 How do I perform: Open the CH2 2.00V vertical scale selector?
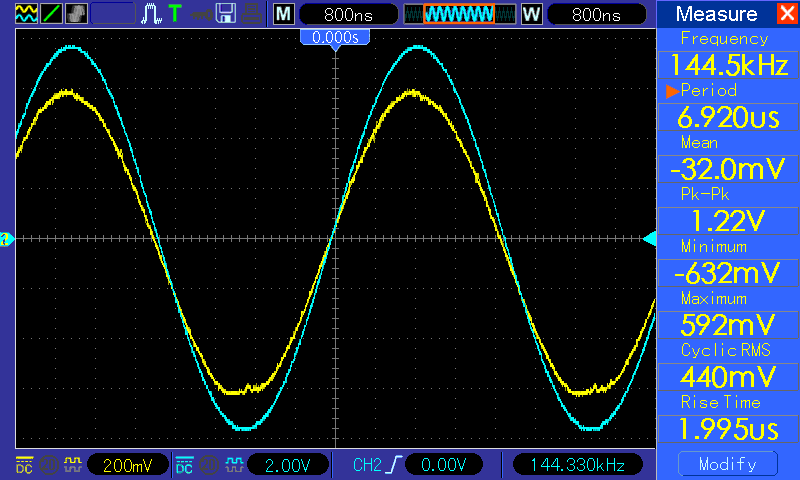pos(287,465)
